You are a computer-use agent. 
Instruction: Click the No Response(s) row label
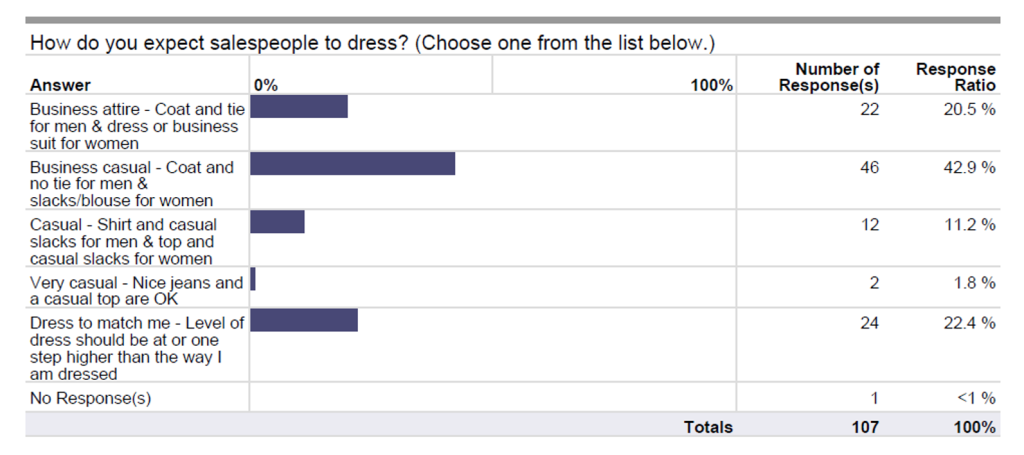point(91,398)
